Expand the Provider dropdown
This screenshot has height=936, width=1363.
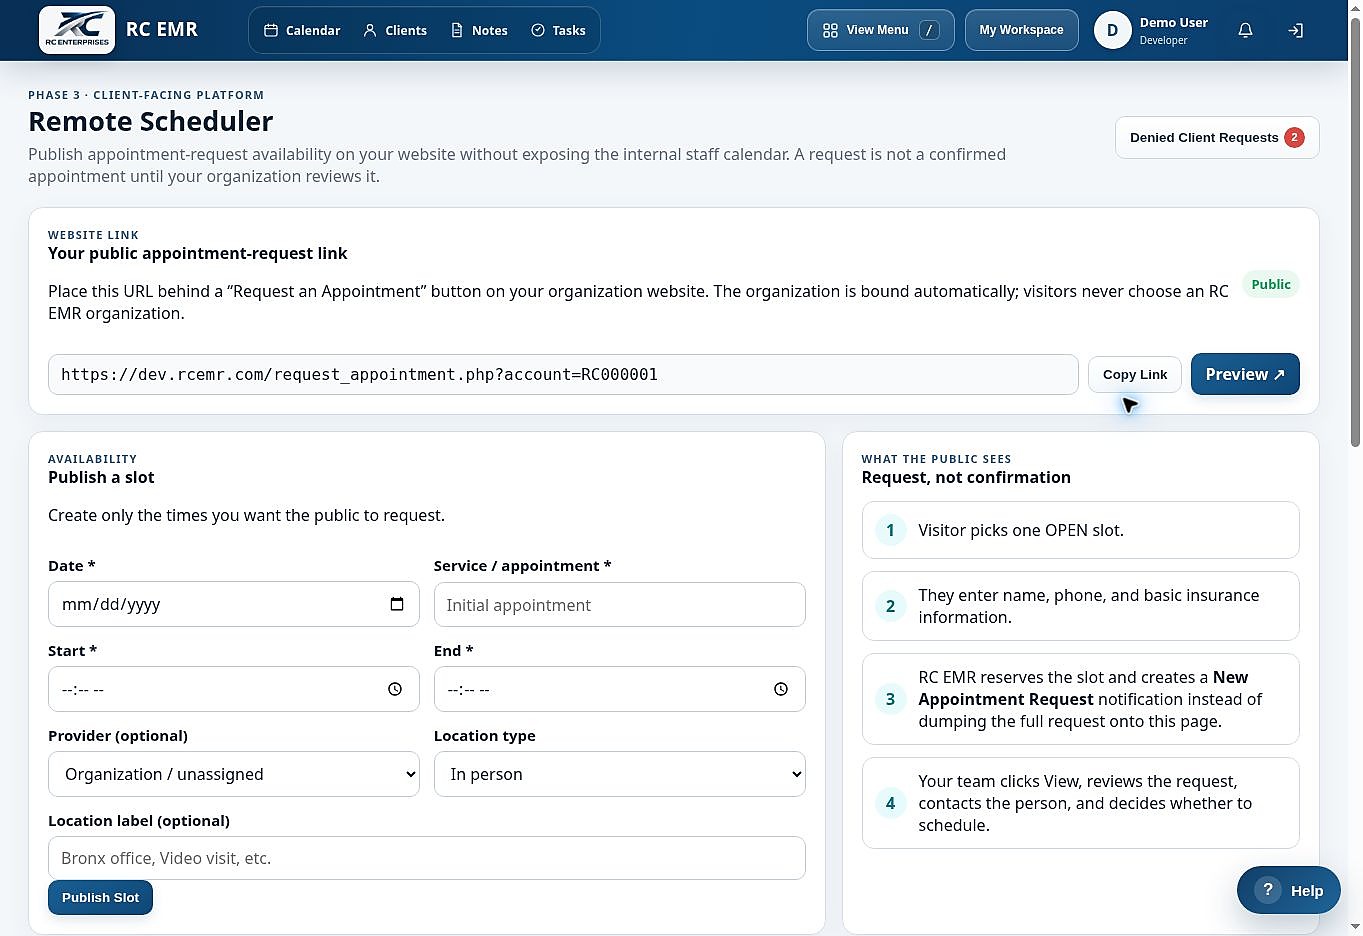233,774
